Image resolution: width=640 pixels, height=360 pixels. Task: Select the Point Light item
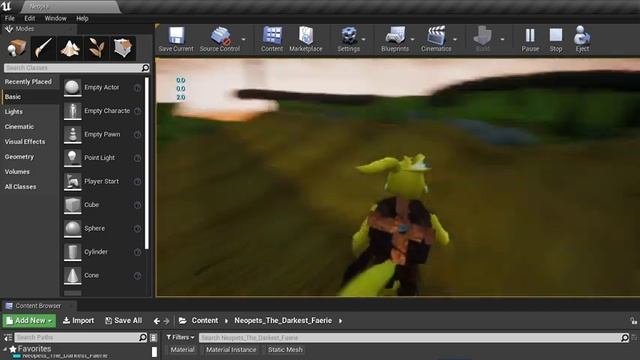(102, 158)
